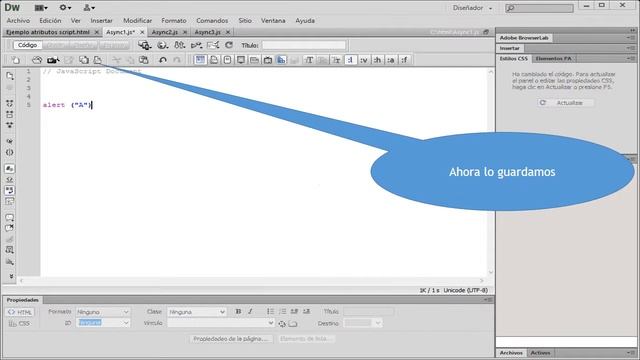Toggle Highlight Invalid Code button

click(10, 180)
